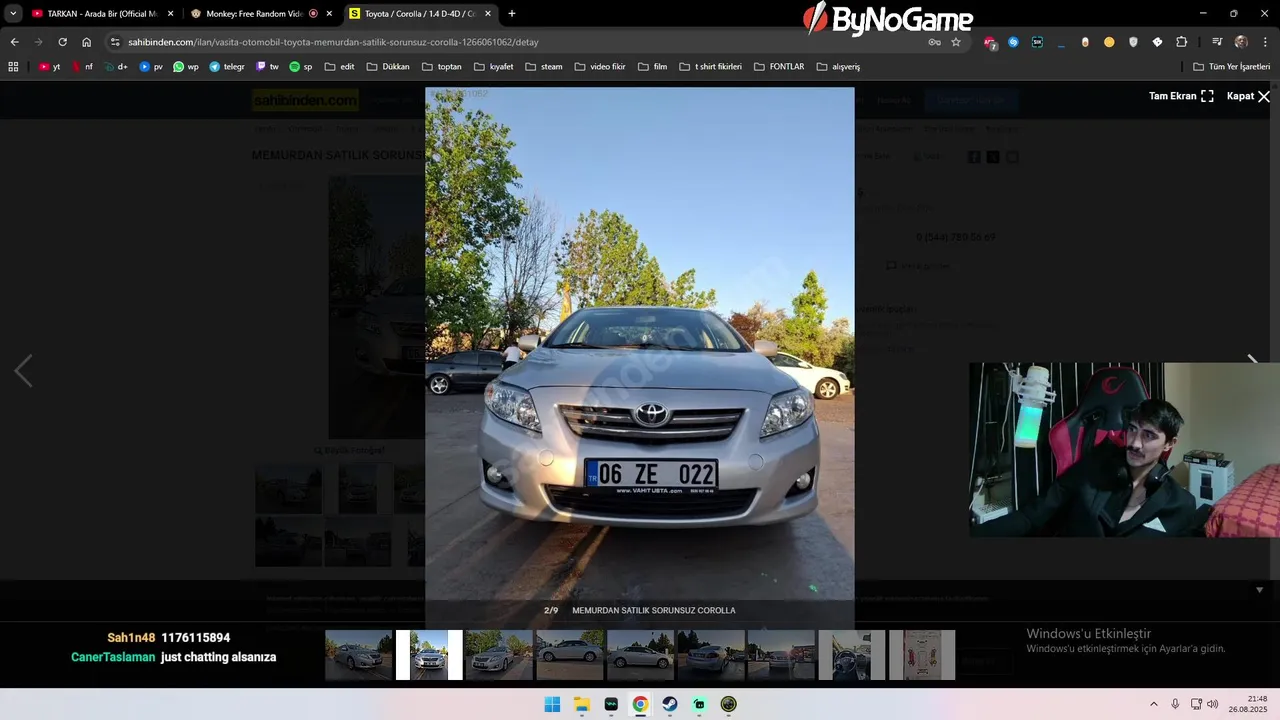Show the previous photo with left arrow
The width and height of the screenshot is (1280, 720).
[x=23, y=371]
